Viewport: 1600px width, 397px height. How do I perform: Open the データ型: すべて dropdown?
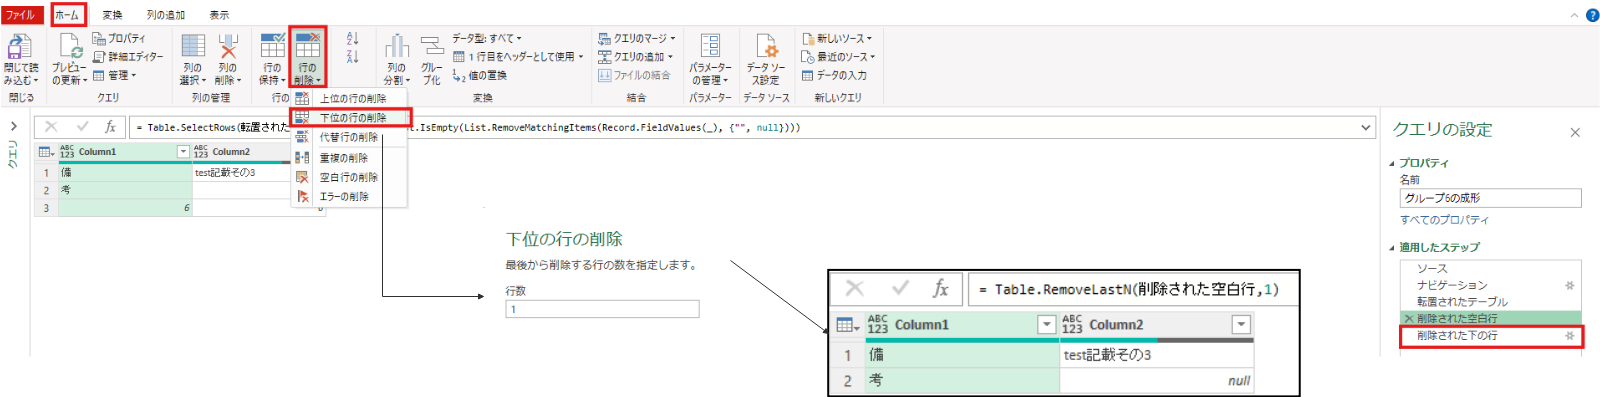[x=487, y=38]
